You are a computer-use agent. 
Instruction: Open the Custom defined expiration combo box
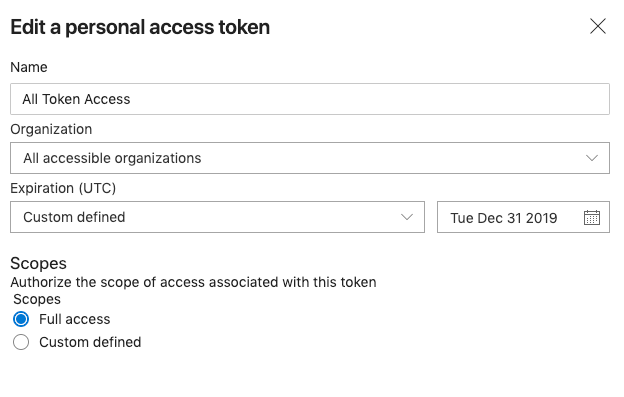pyautogui.click(x=217, y=217)
